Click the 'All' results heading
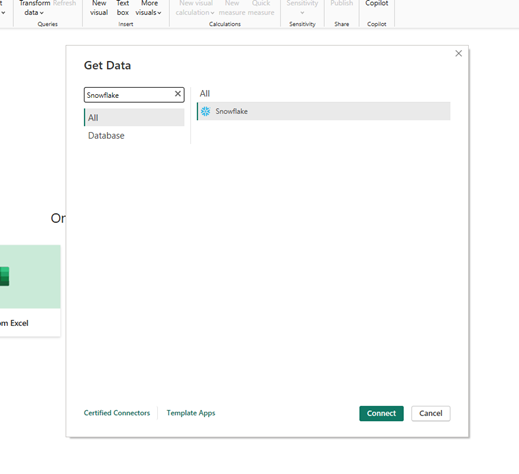 click(x=205, y=93)
